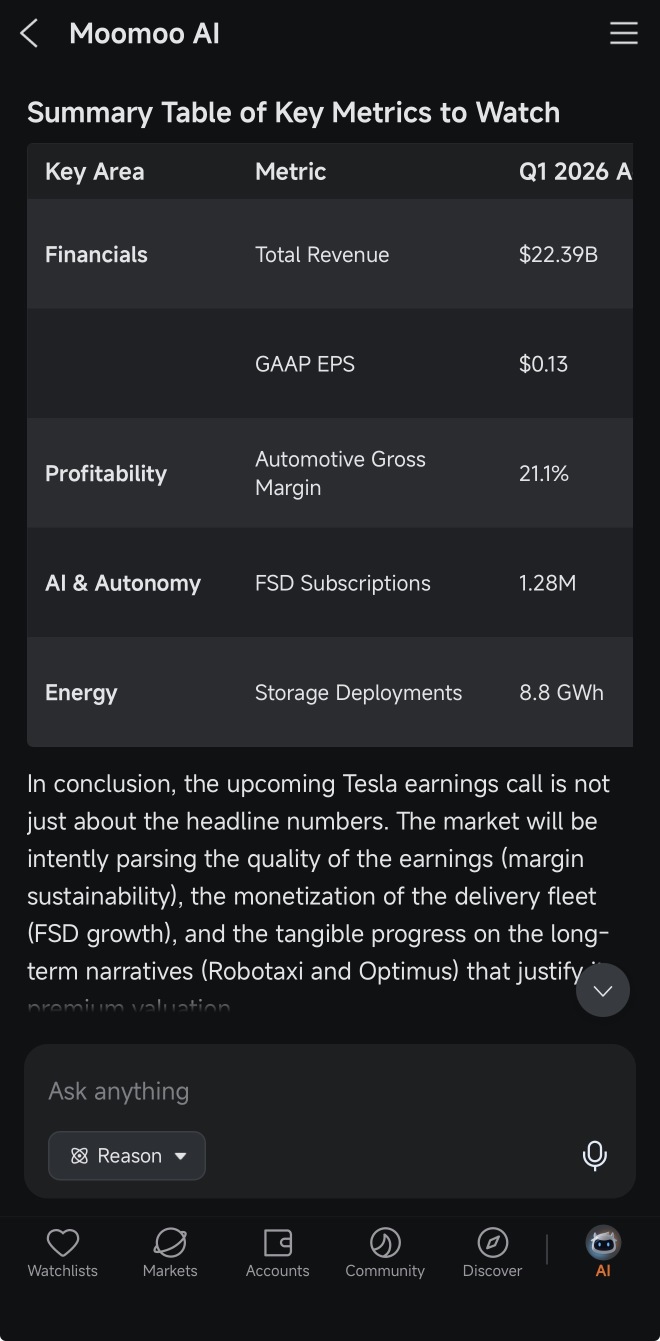Tap the Q1 2026 column header
The image size is (660, 1341).
tap(575, 172)
